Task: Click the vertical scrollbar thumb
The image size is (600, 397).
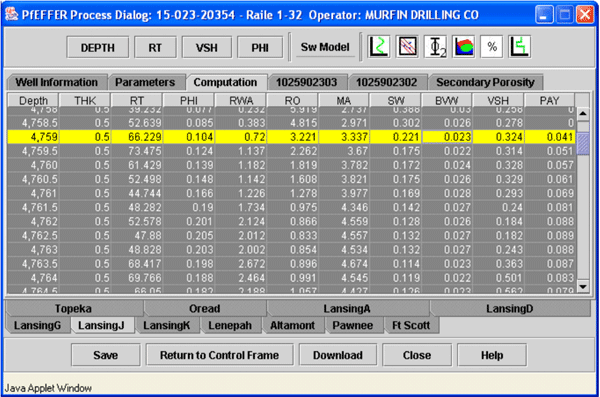Action: tap(583, 144)
